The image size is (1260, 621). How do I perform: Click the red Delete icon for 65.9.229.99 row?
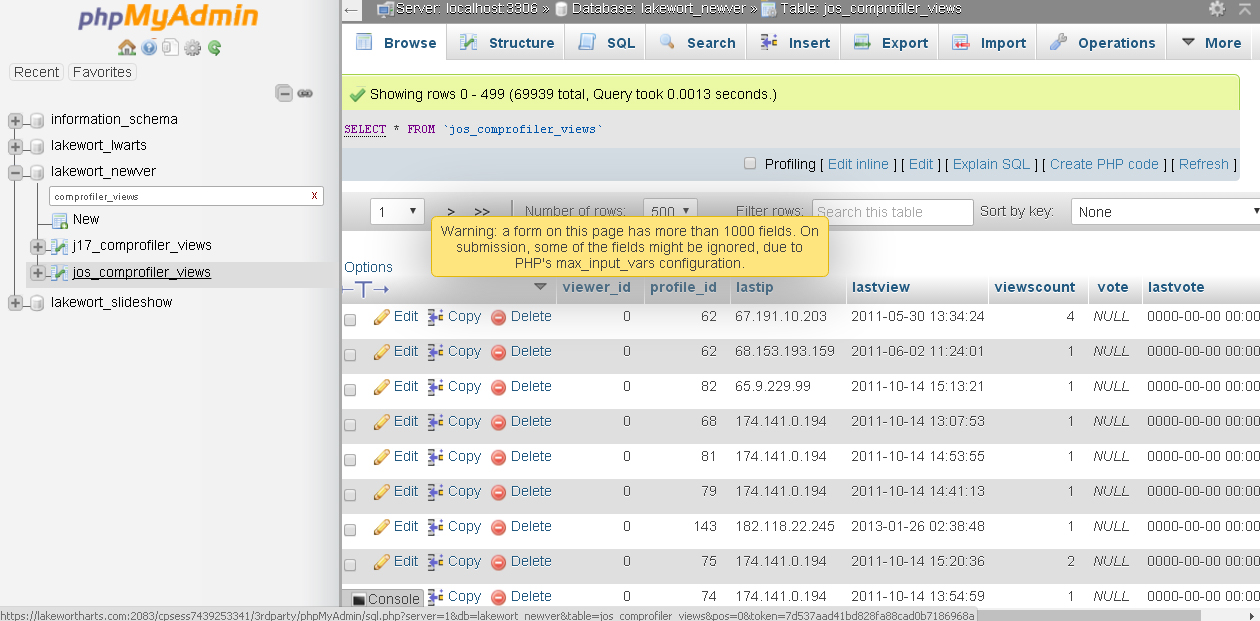click(x=498, y=387)
